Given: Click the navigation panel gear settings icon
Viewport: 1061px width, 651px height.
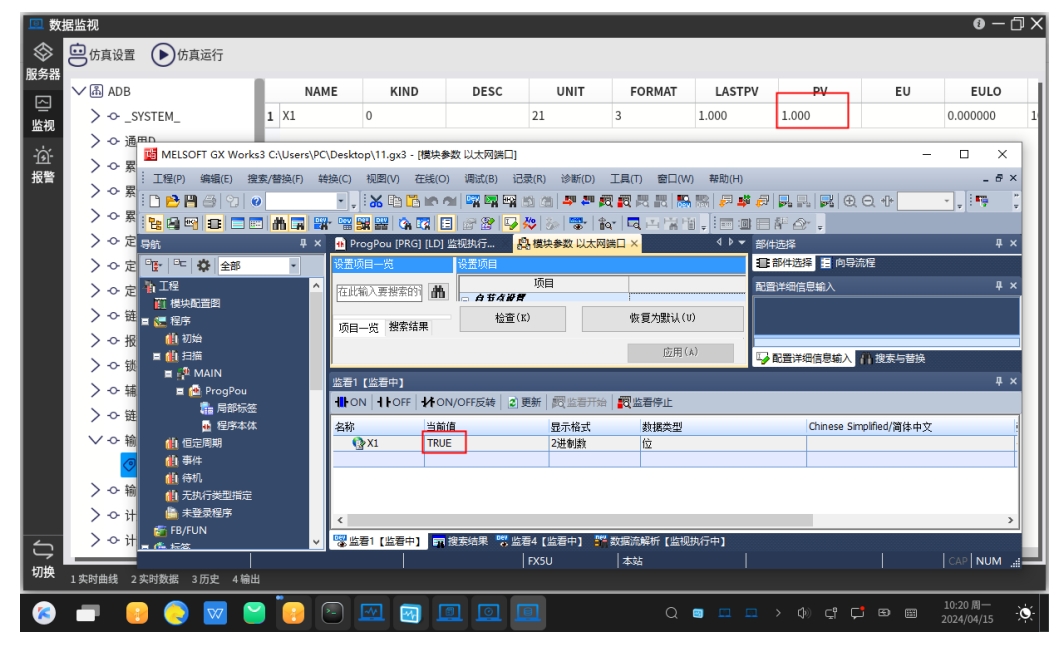Looking at the screenshot, I should click(x=203, y=266).
